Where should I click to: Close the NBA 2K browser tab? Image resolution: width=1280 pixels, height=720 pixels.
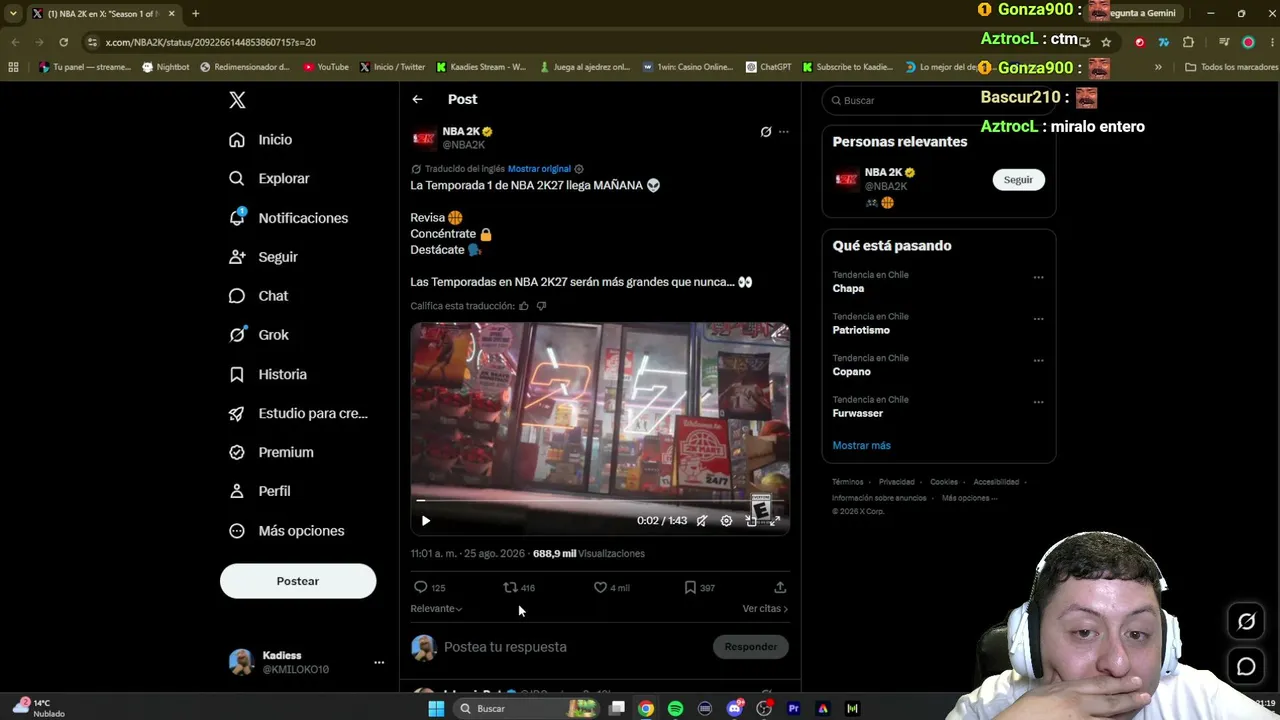pos(171,14)
